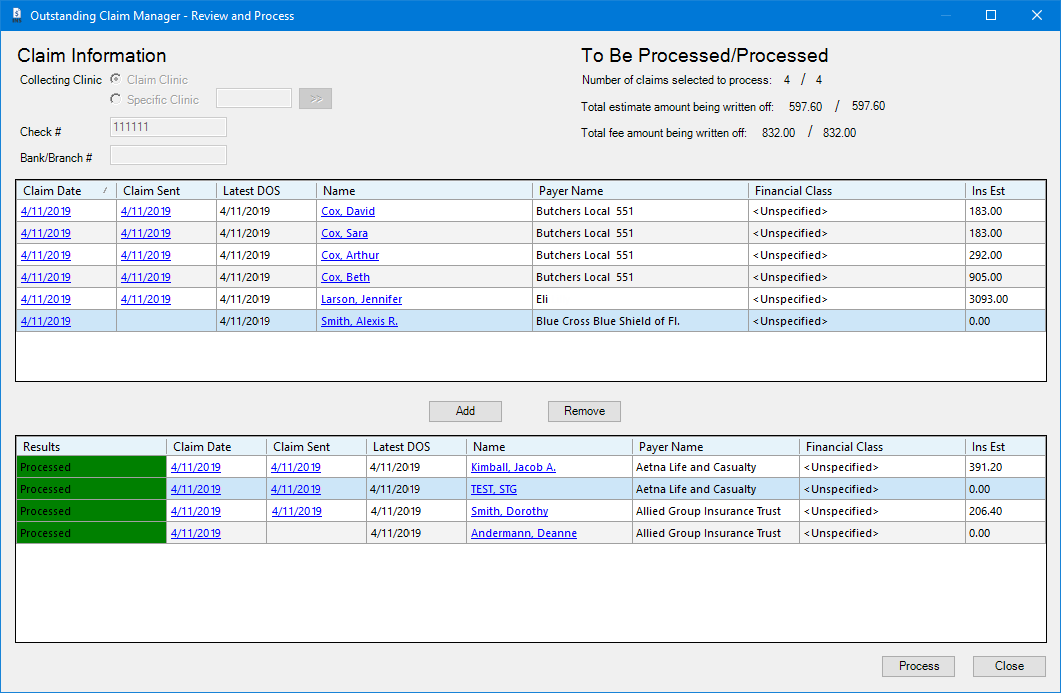Open TEST, STG patient link
This screenshot has height=693, width=1061.
click(x=493, y=489)
